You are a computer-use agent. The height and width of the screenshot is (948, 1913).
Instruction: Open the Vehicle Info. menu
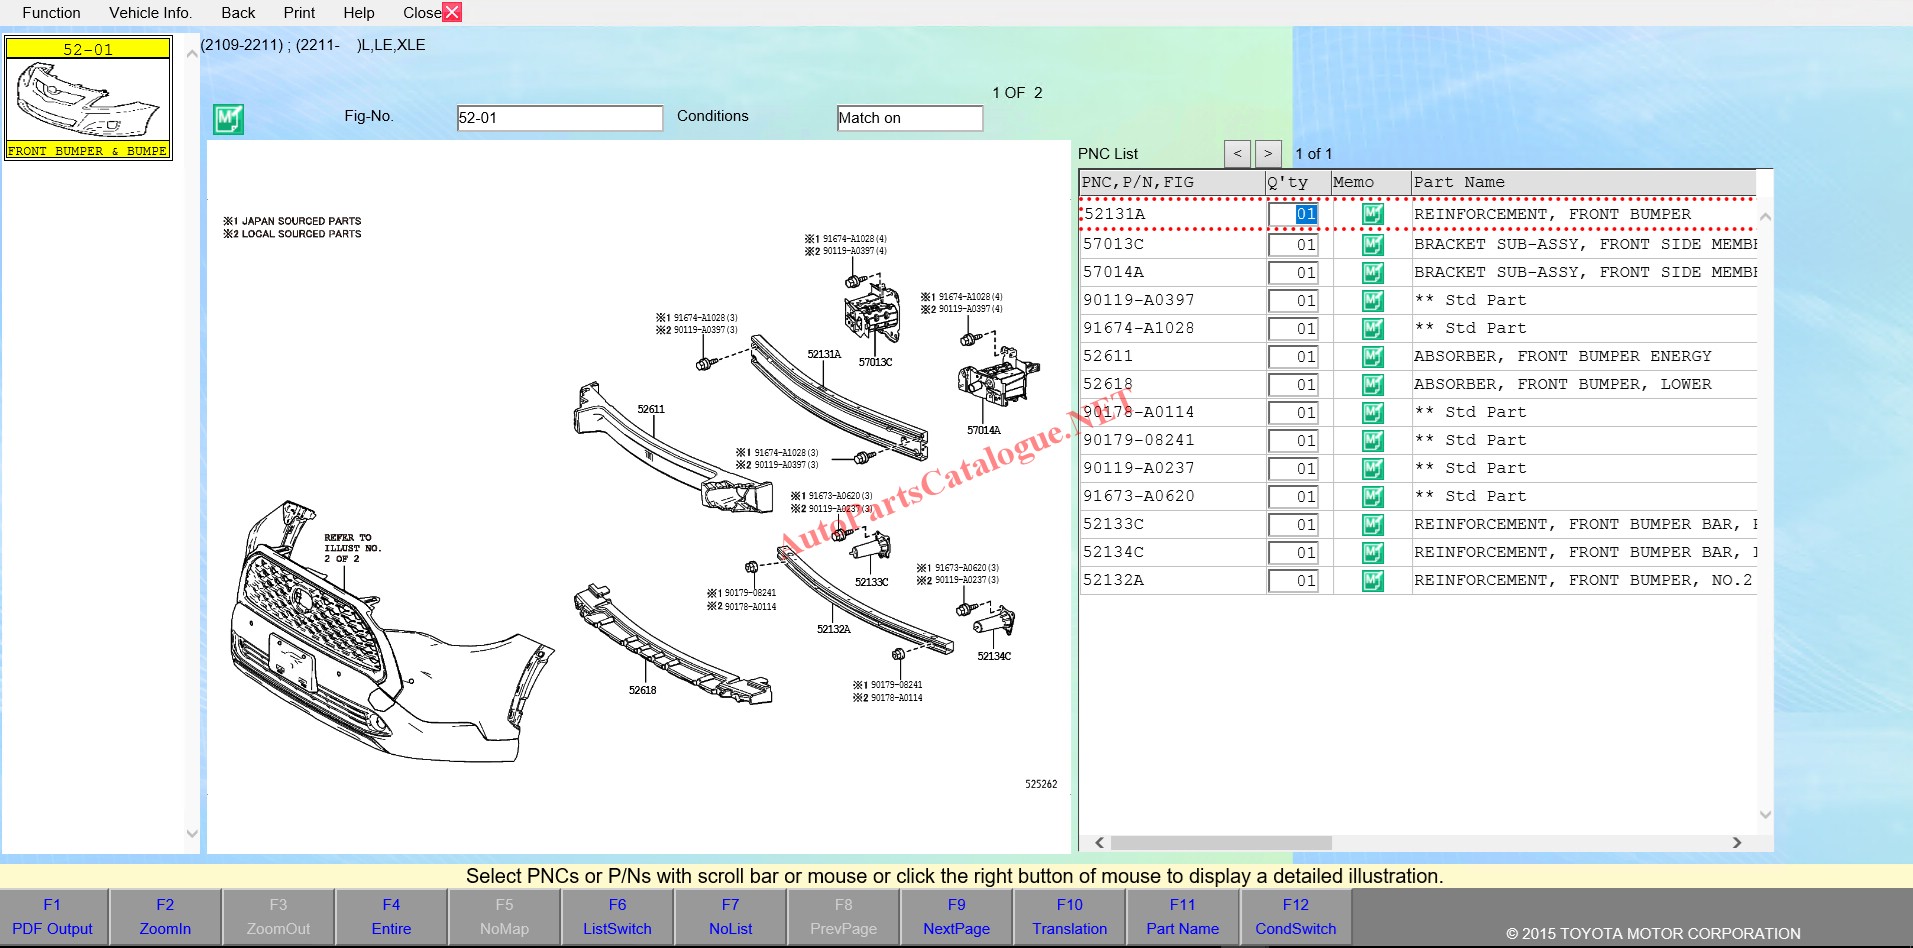(150, 13)
